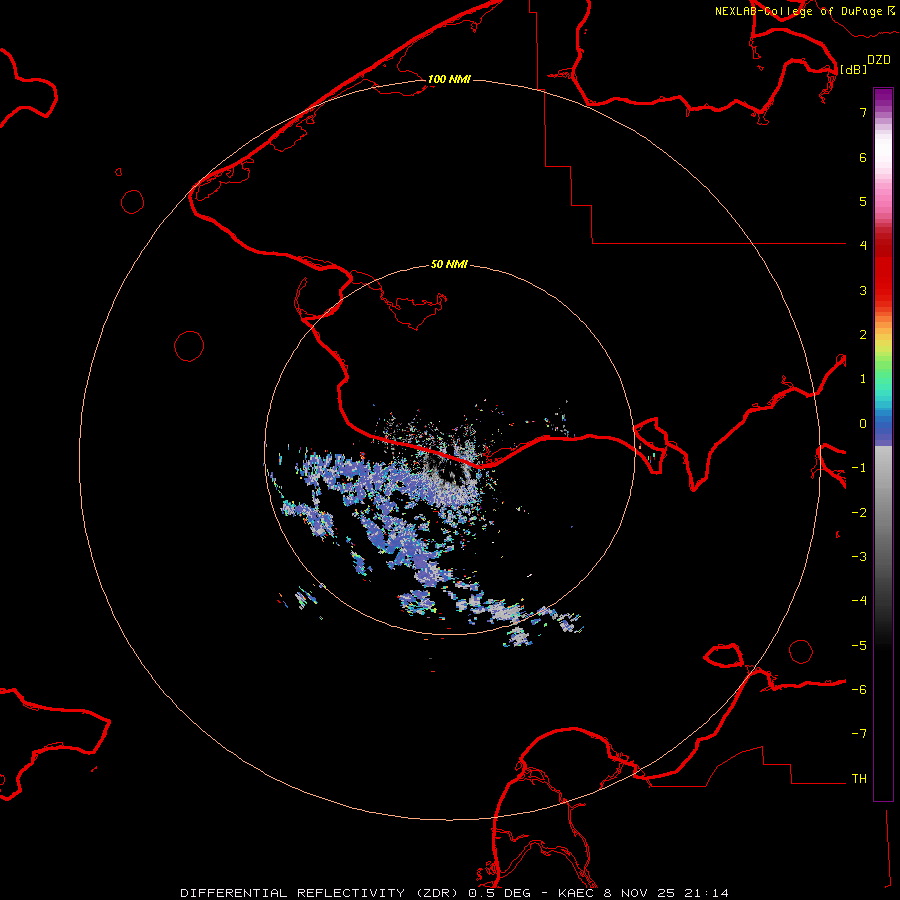Click the DZD product label
900x900 pixels.
(879, 60)
